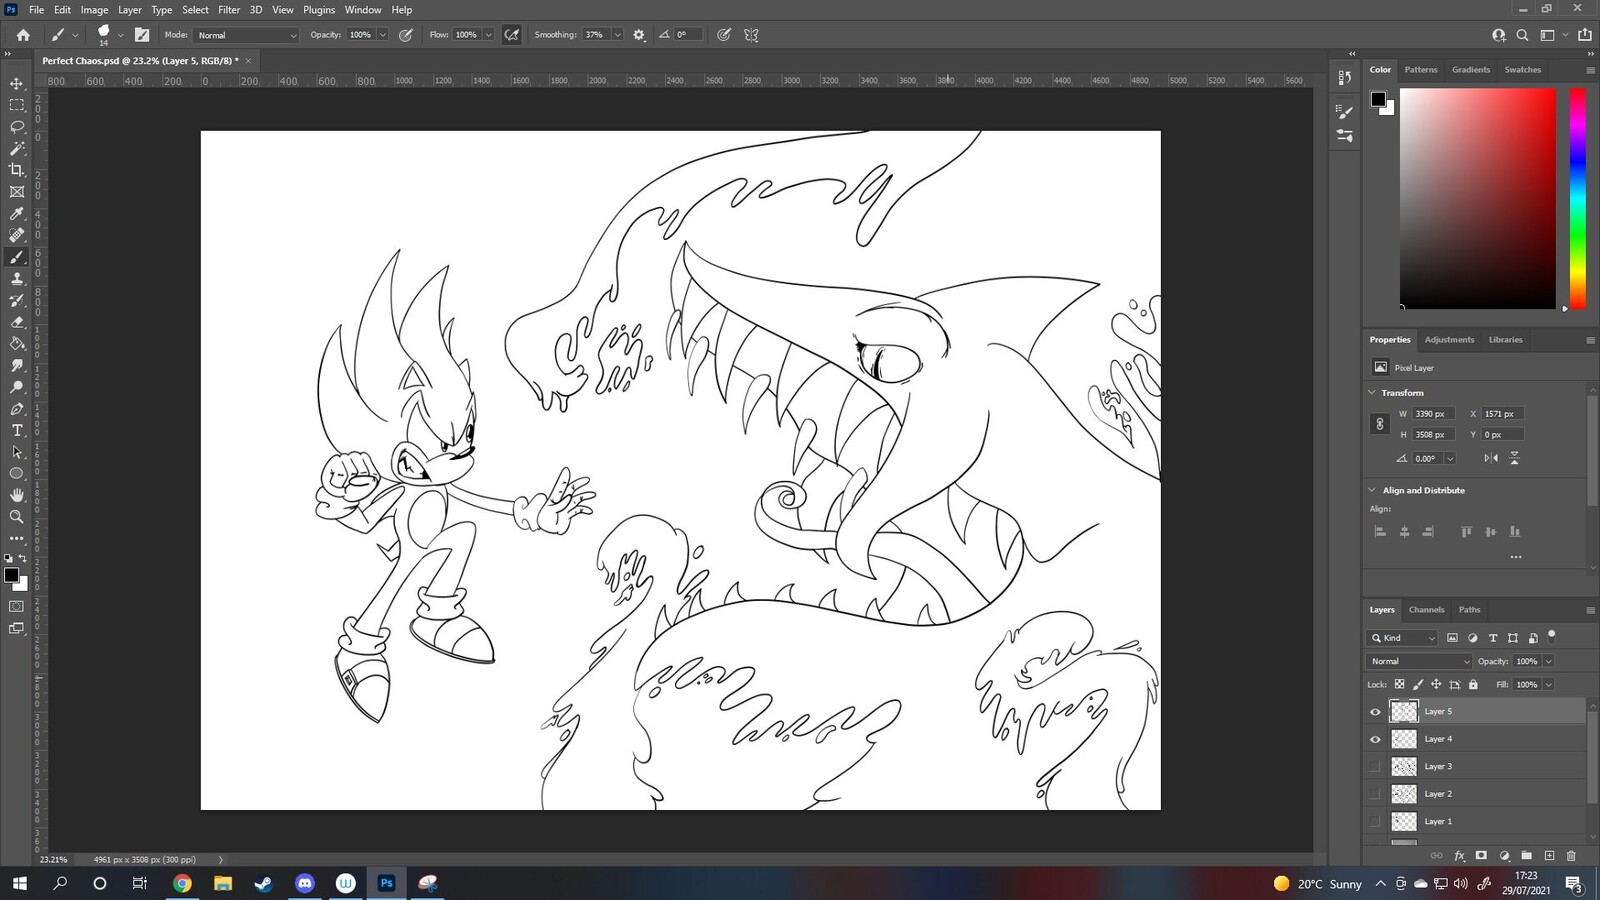
Task: Toggle layer filtering on/off switch
Action: [x=1552, y=635]
